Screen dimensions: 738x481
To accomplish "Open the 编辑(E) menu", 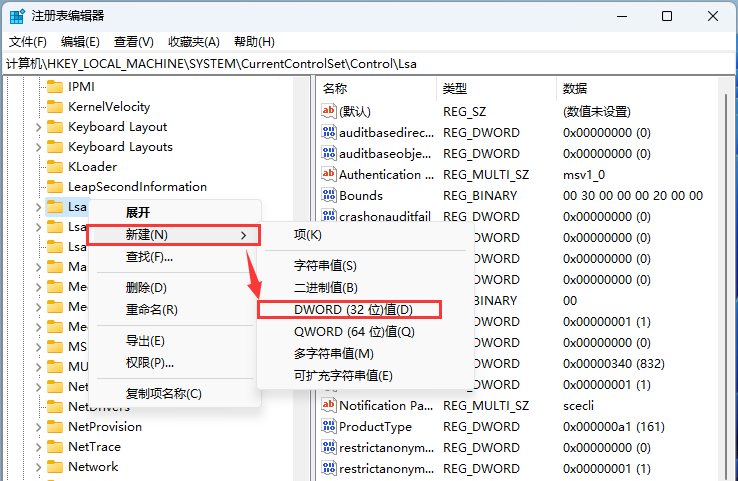I will click(80, 42).
